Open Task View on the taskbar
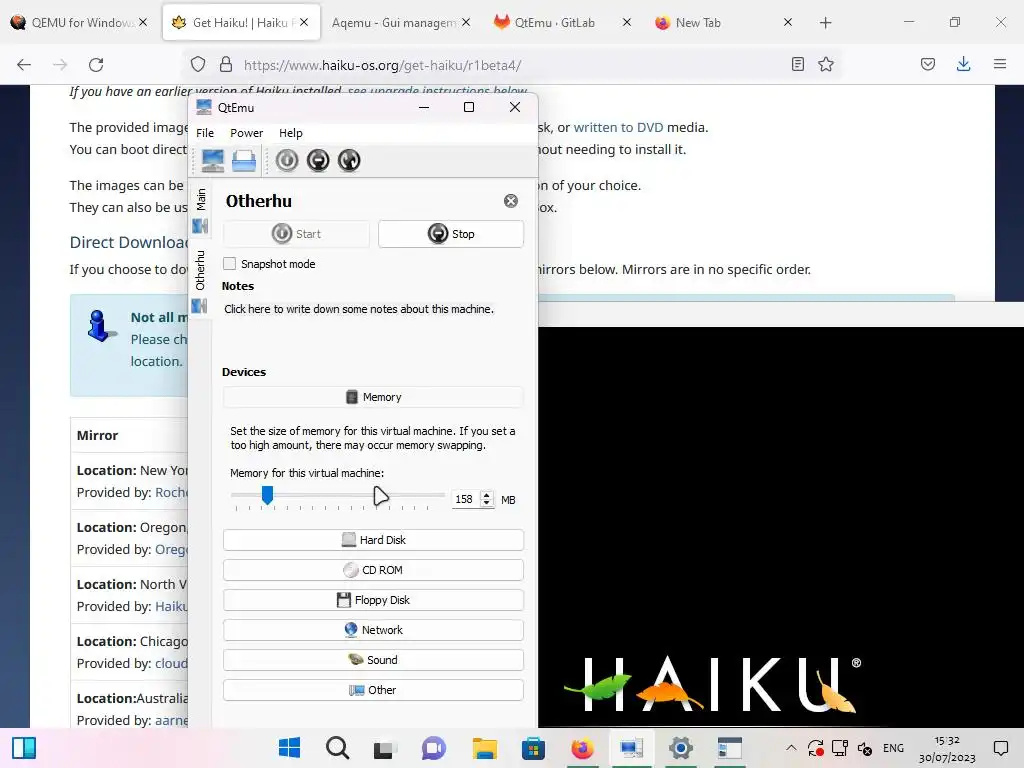Viewport: 1024px width, 768px height. [385, 748]
